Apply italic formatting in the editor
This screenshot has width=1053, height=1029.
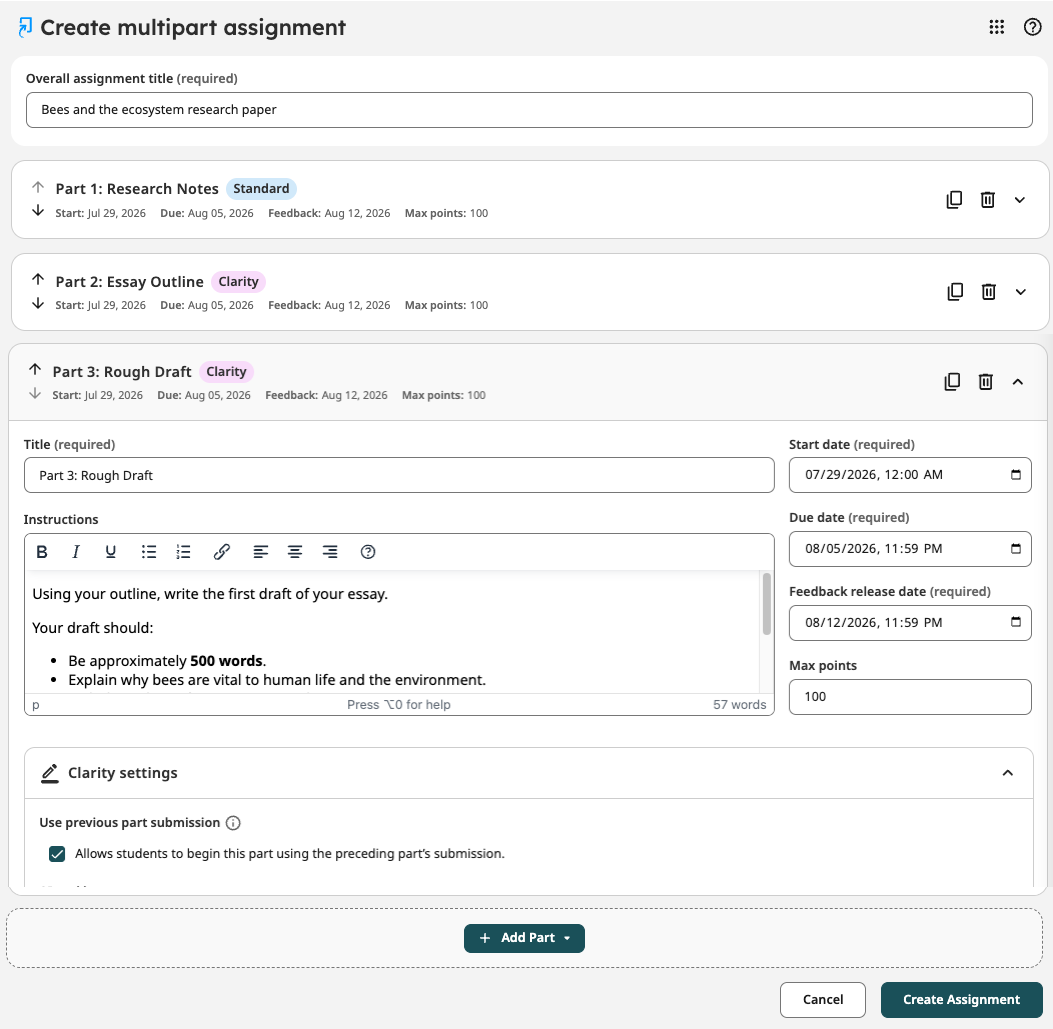(x=76, y=552)
